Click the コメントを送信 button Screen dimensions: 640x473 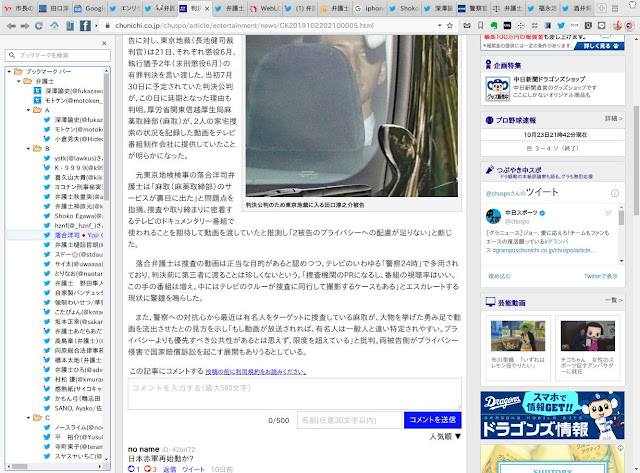point(433,420)
